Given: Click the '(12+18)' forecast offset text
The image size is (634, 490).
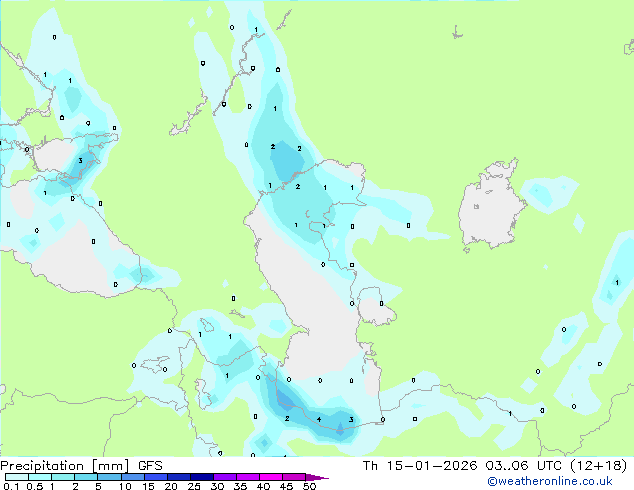Looking at the screenshot, I should pos(598,466).
